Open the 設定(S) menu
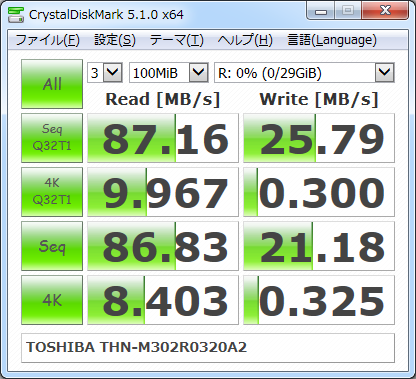 tap(115, 40)
